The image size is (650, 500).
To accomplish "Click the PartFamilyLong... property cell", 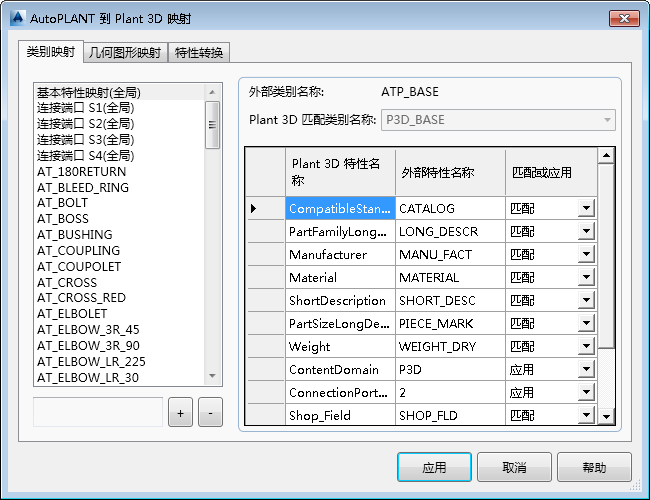I will pyautogui.click(x=340, y=231).
